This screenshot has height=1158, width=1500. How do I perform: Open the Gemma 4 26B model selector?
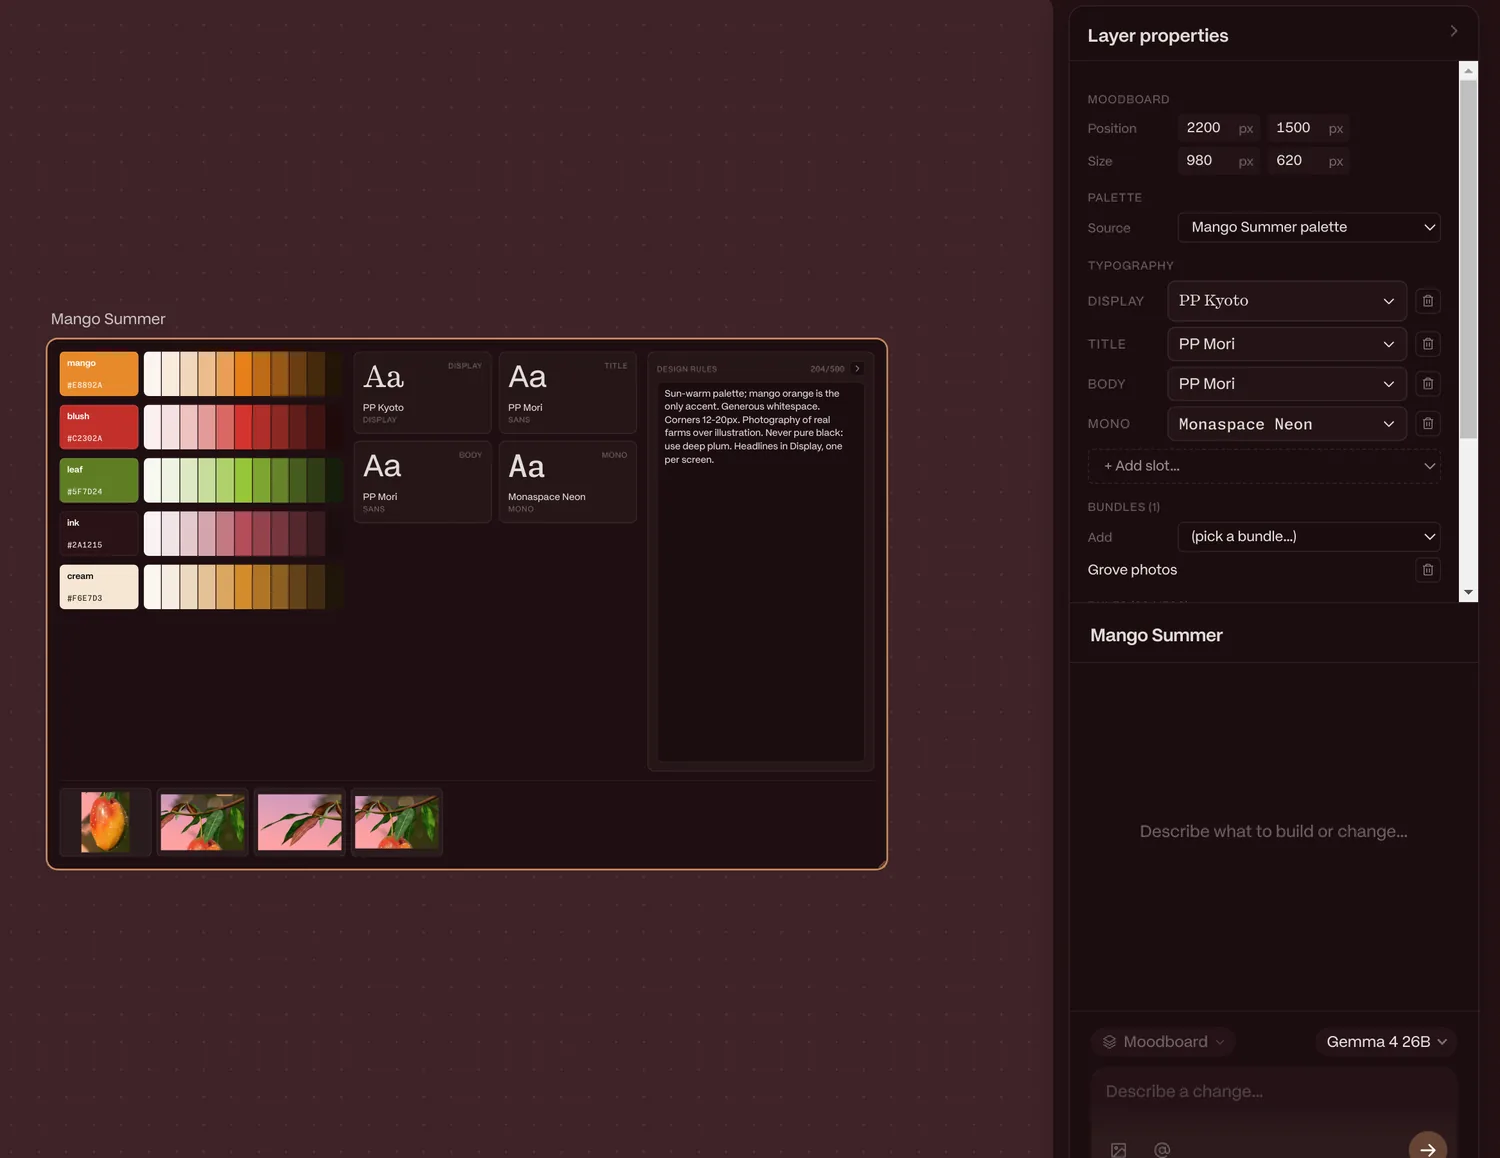point(1386,1042)
